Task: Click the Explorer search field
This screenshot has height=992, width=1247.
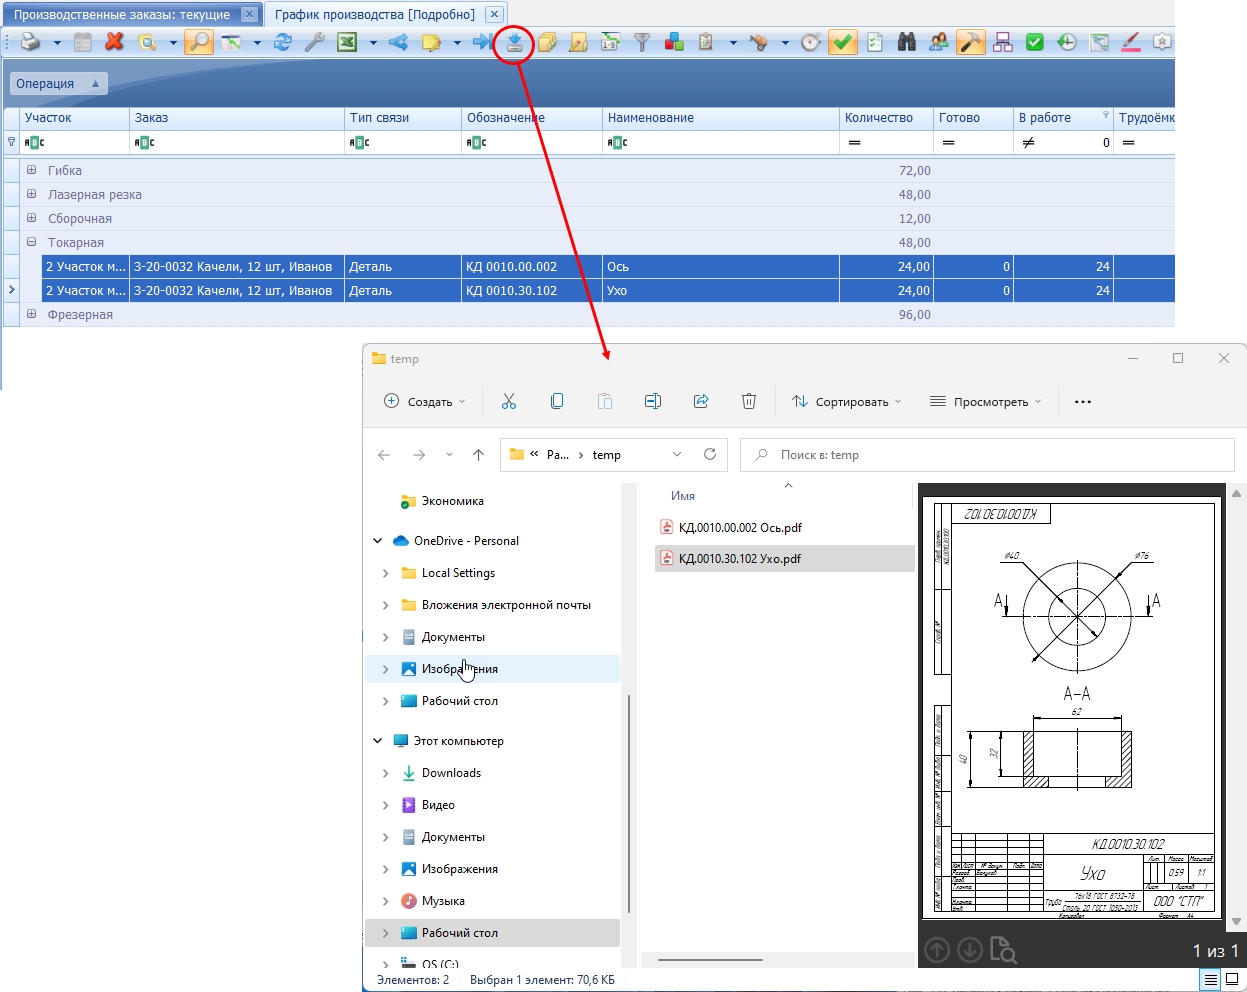Action: click(x=988, y=455)
